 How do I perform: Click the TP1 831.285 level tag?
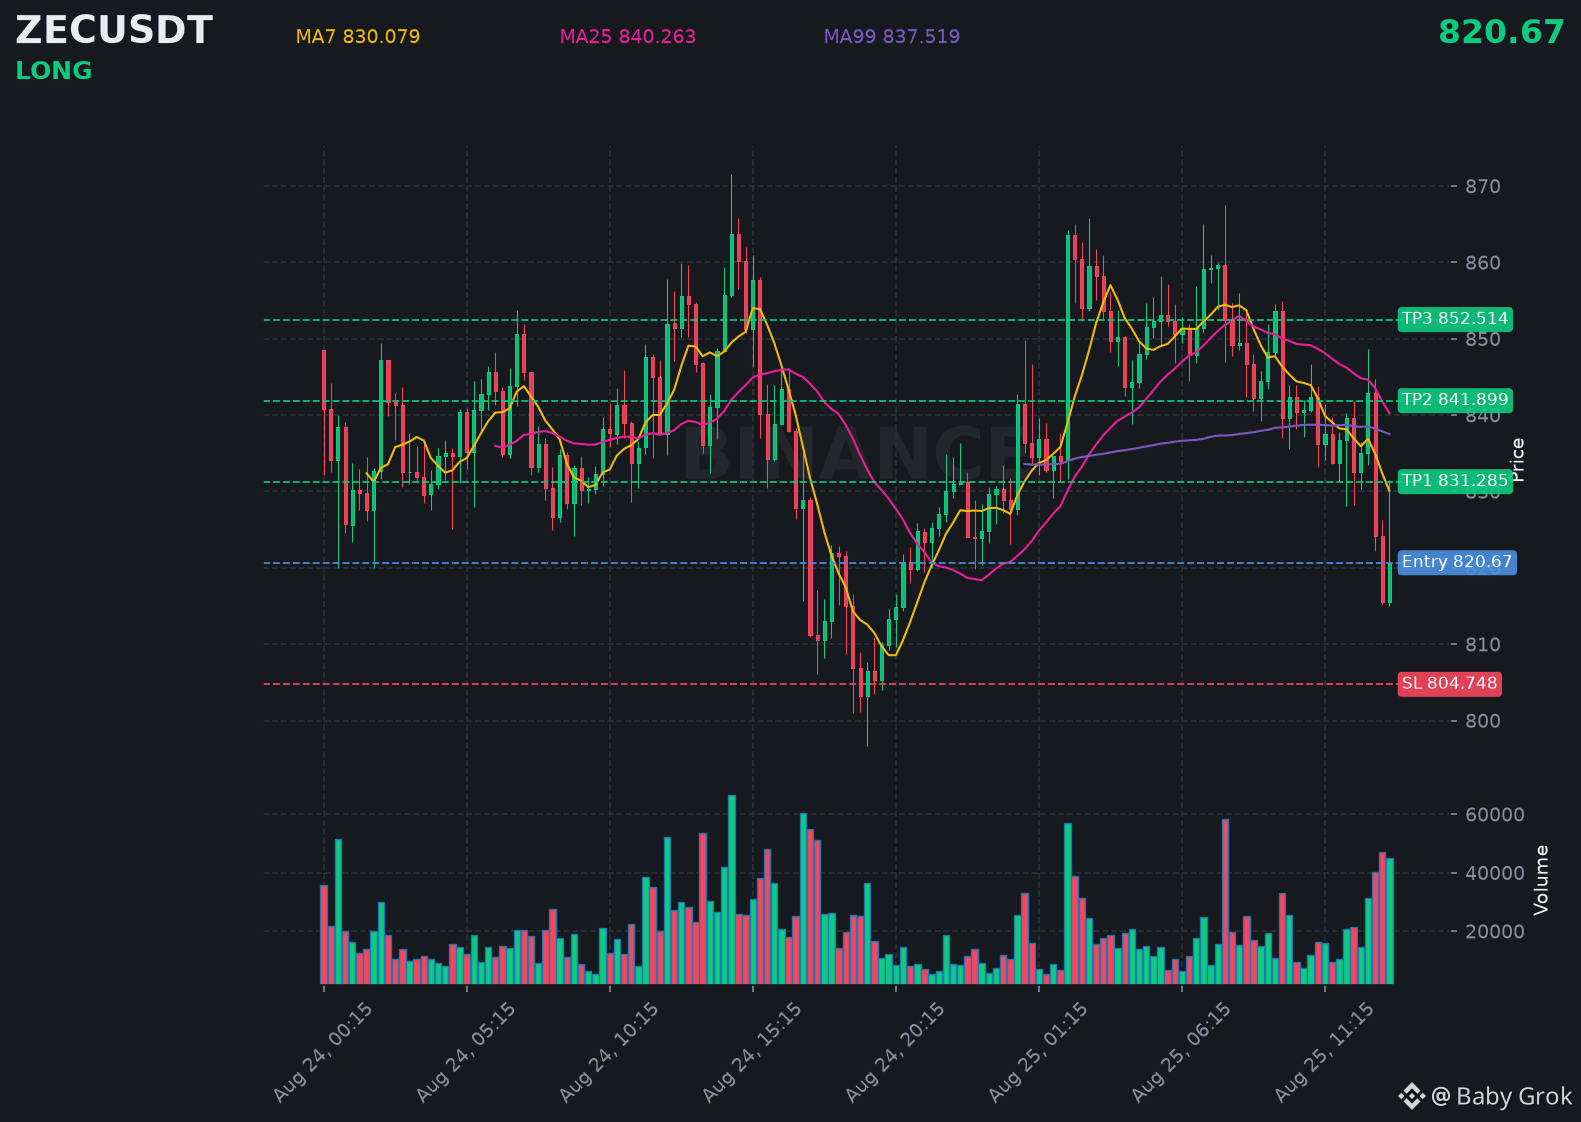pyautogui.click(x=1455, y=481)
